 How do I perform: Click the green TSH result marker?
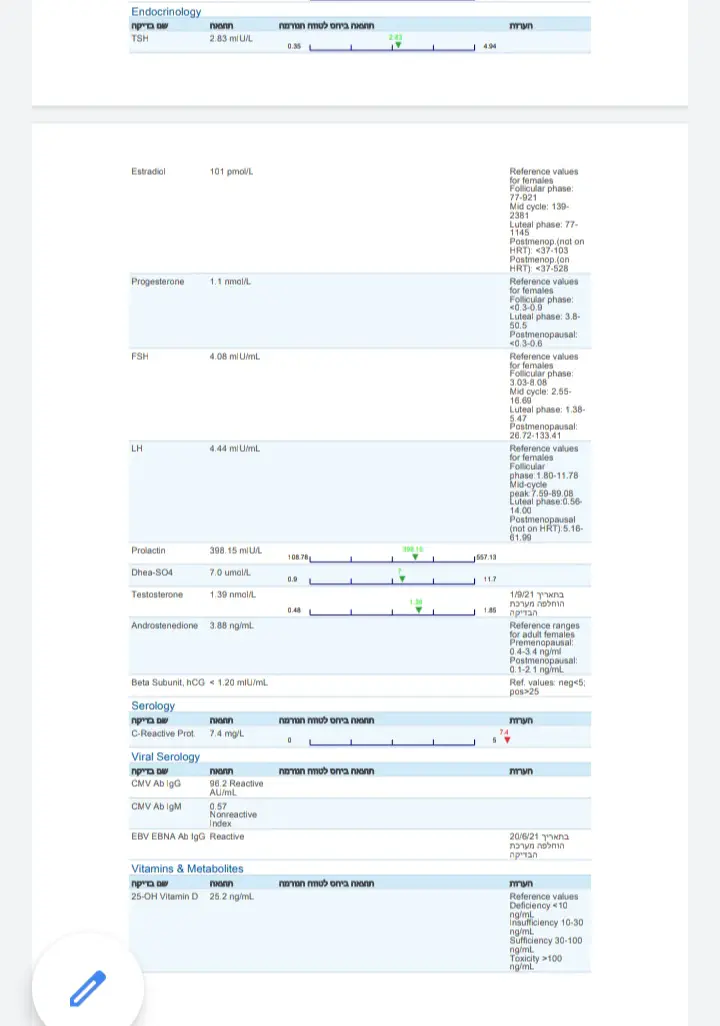[398, 45]
